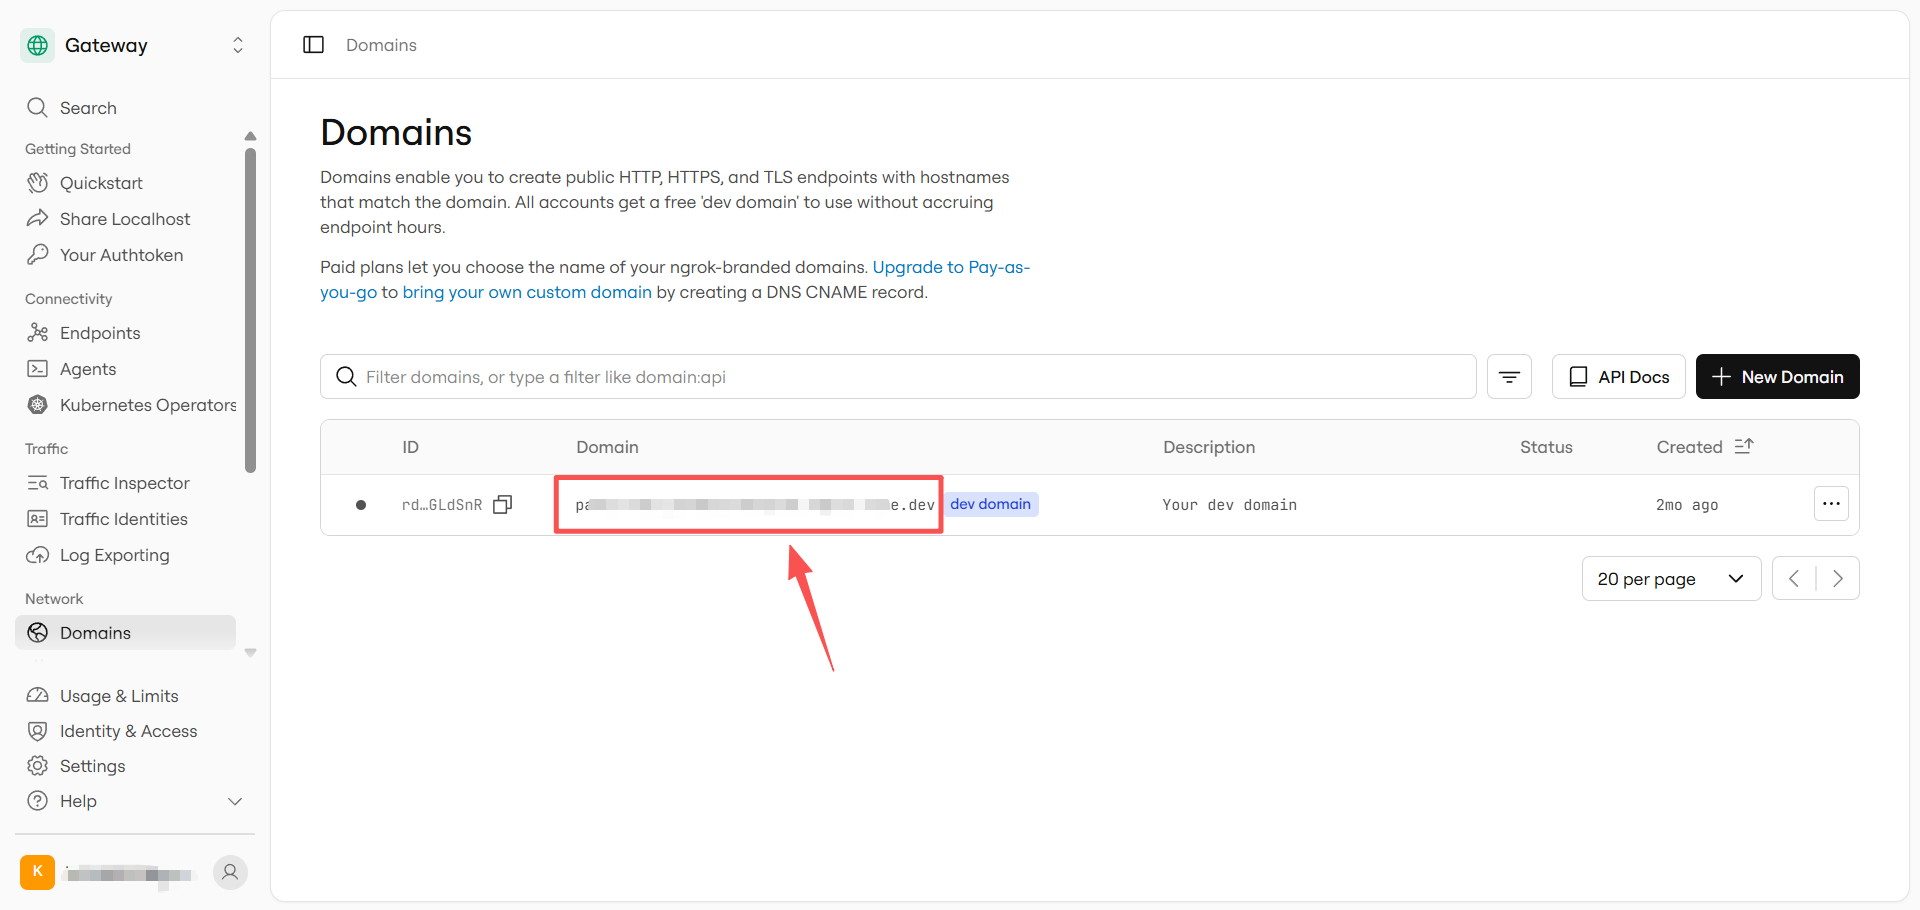The image size is (1920, 910).
Task: Click the Description column header
Action: pyautogui.click(x=1208, y=447)
